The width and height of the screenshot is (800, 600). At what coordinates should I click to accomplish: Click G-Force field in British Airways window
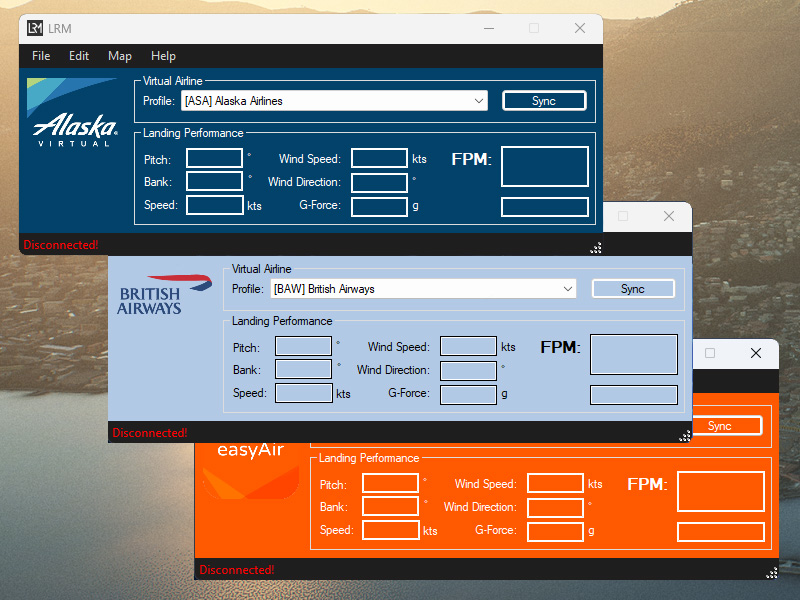[x=468, y=394]
